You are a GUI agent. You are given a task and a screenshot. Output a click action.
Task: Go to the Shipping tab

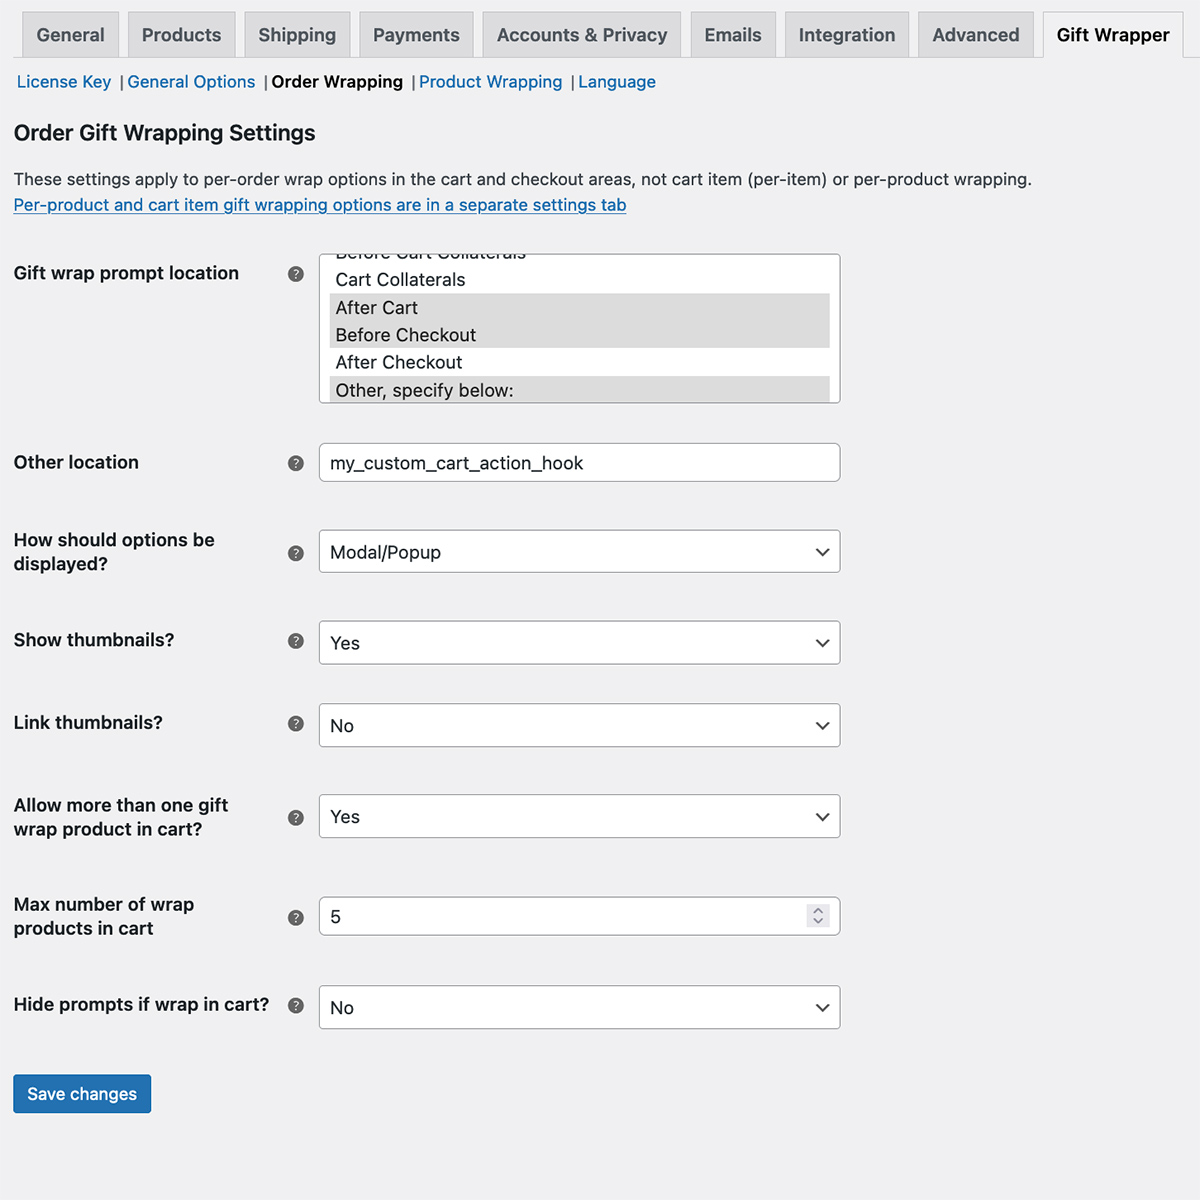click(x=297, y=35)
